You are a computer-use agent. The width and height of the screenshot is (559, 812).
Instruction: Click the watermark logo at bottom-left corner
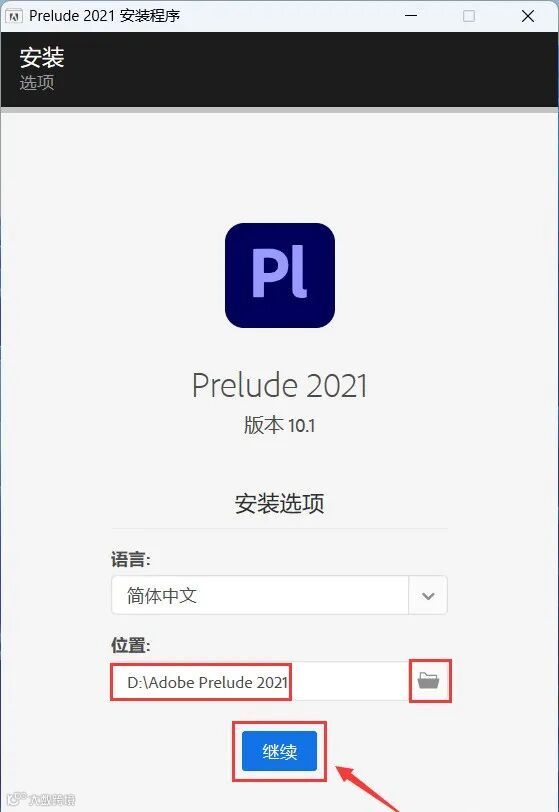41,799
